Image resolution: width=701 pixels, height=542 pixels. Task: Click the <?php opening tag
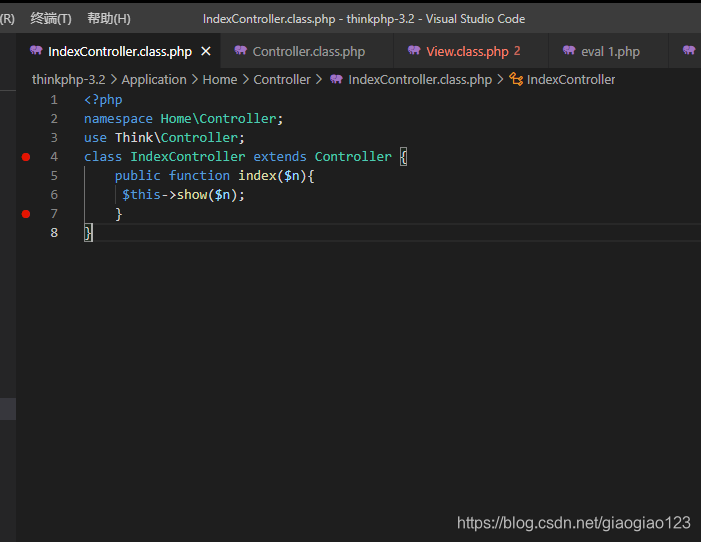click(x=103, y=100)
